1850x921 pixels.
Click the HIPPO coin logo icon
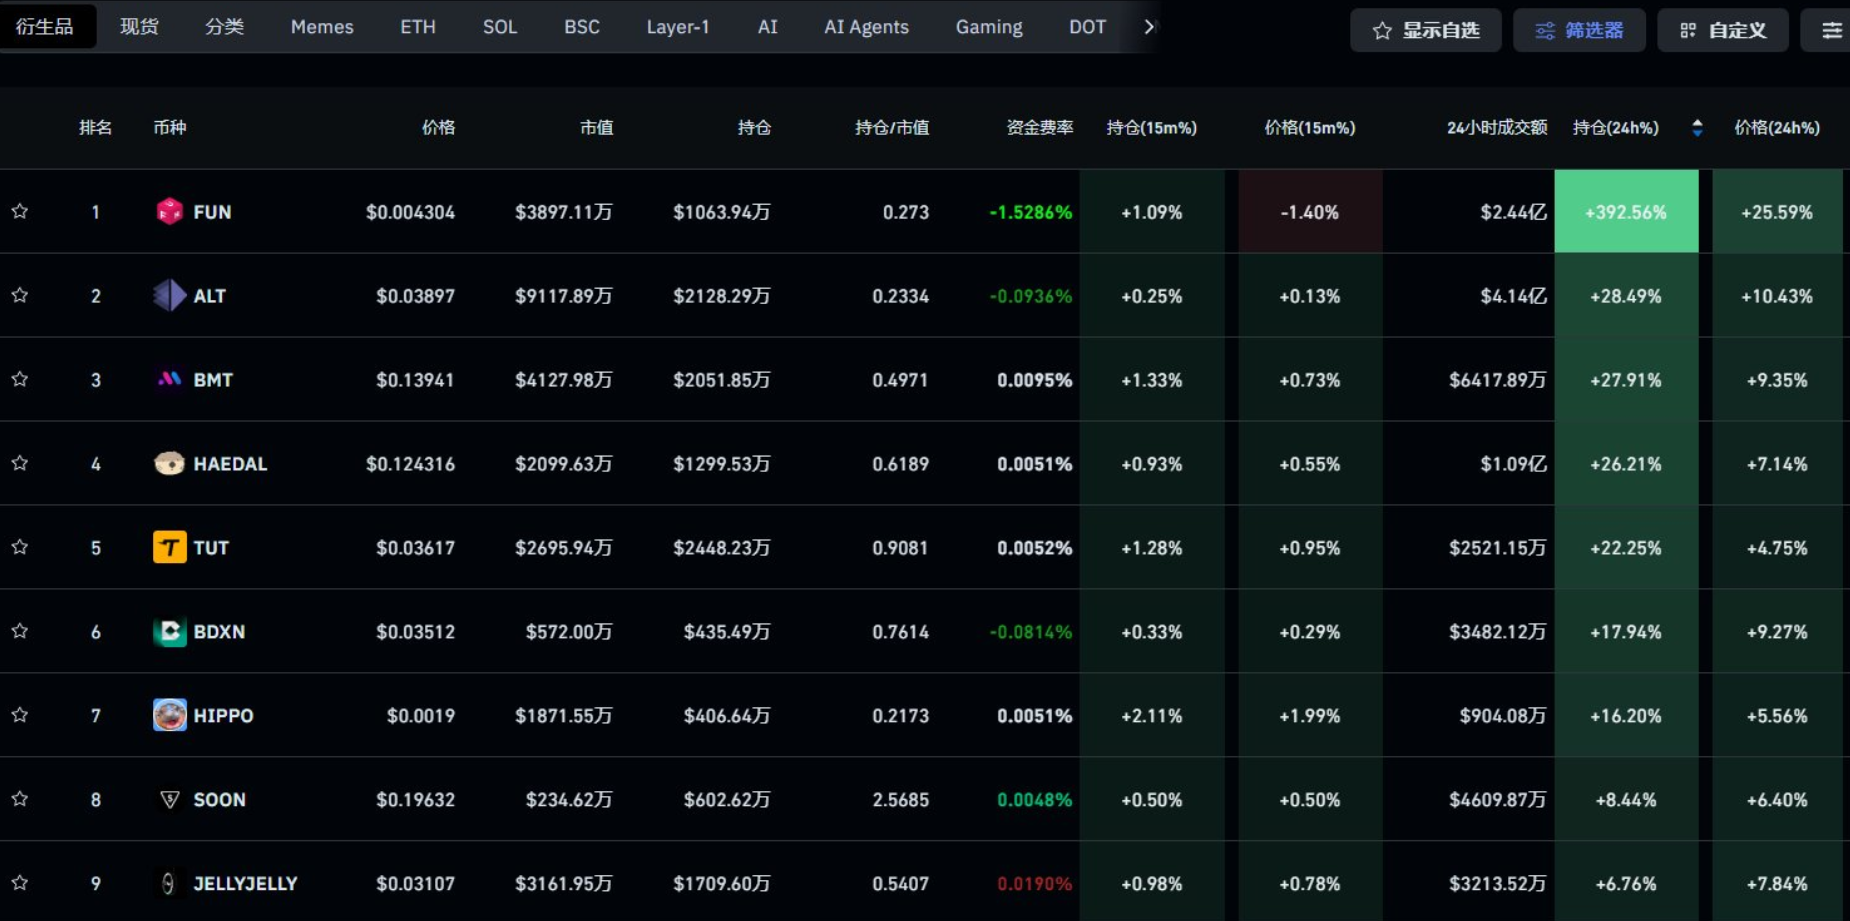[x=169, y=715]
